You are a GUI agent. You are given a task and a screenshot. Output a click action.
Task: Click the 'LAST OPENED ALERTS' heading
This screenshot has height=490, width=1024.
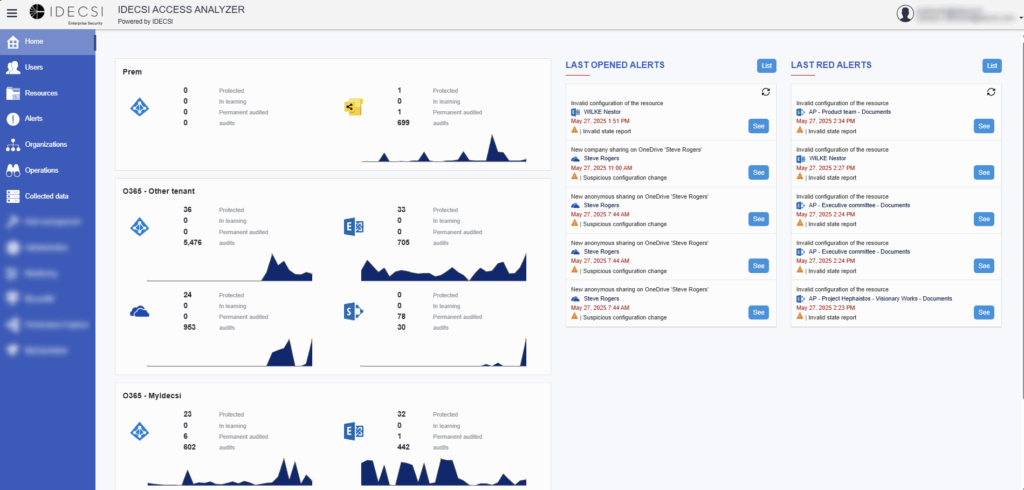point(615,65)
